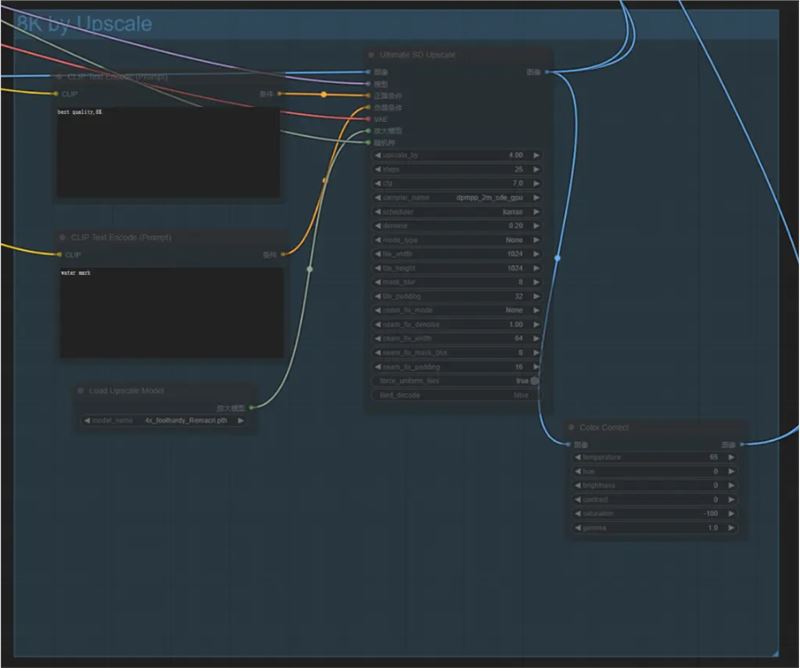Click the Load Upscale Model node title
Viewport: 800px width, 668px height.
click(x=127, y=390)
